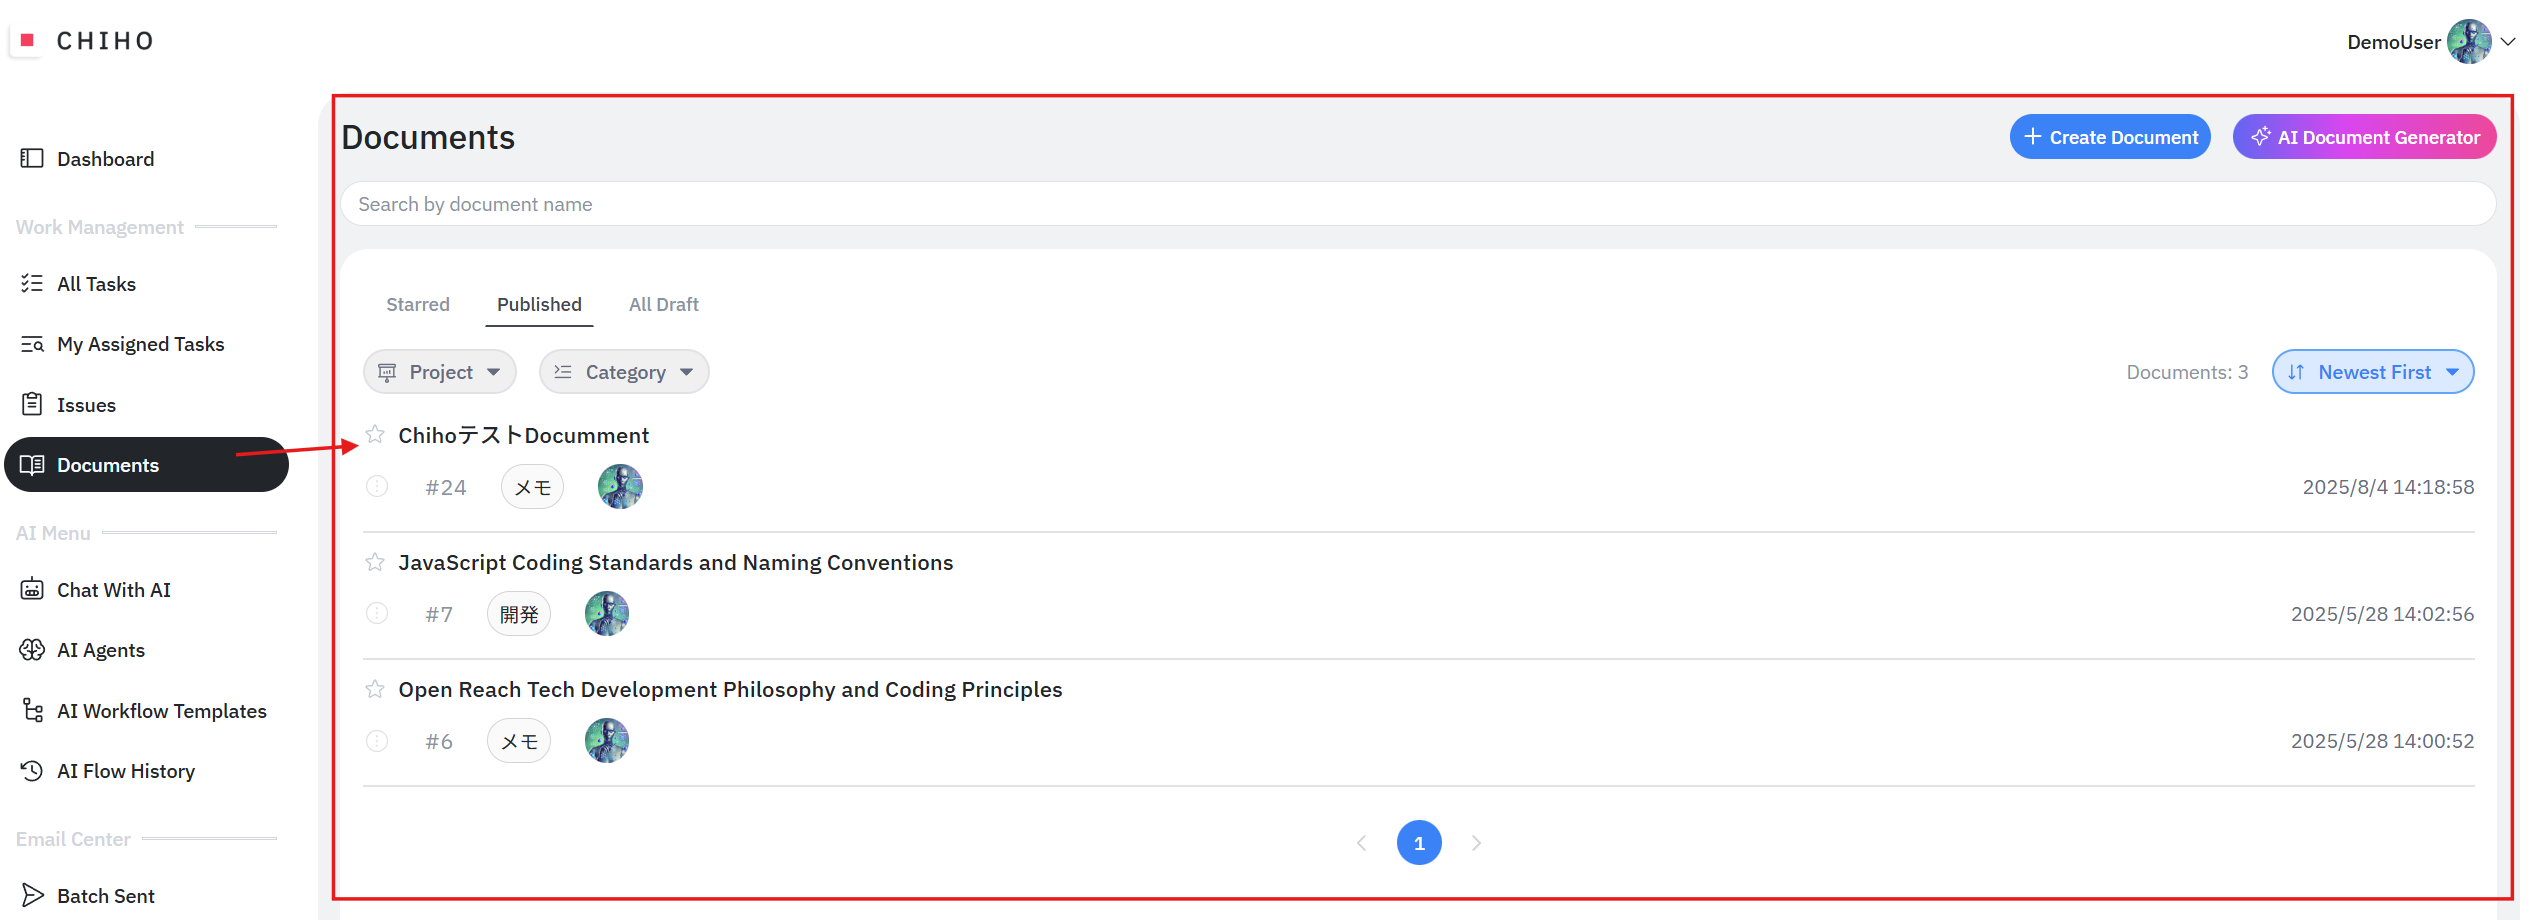Click the Chiho logo icon
This screenshot has width=2539, height=920.
tap(27, 41)
